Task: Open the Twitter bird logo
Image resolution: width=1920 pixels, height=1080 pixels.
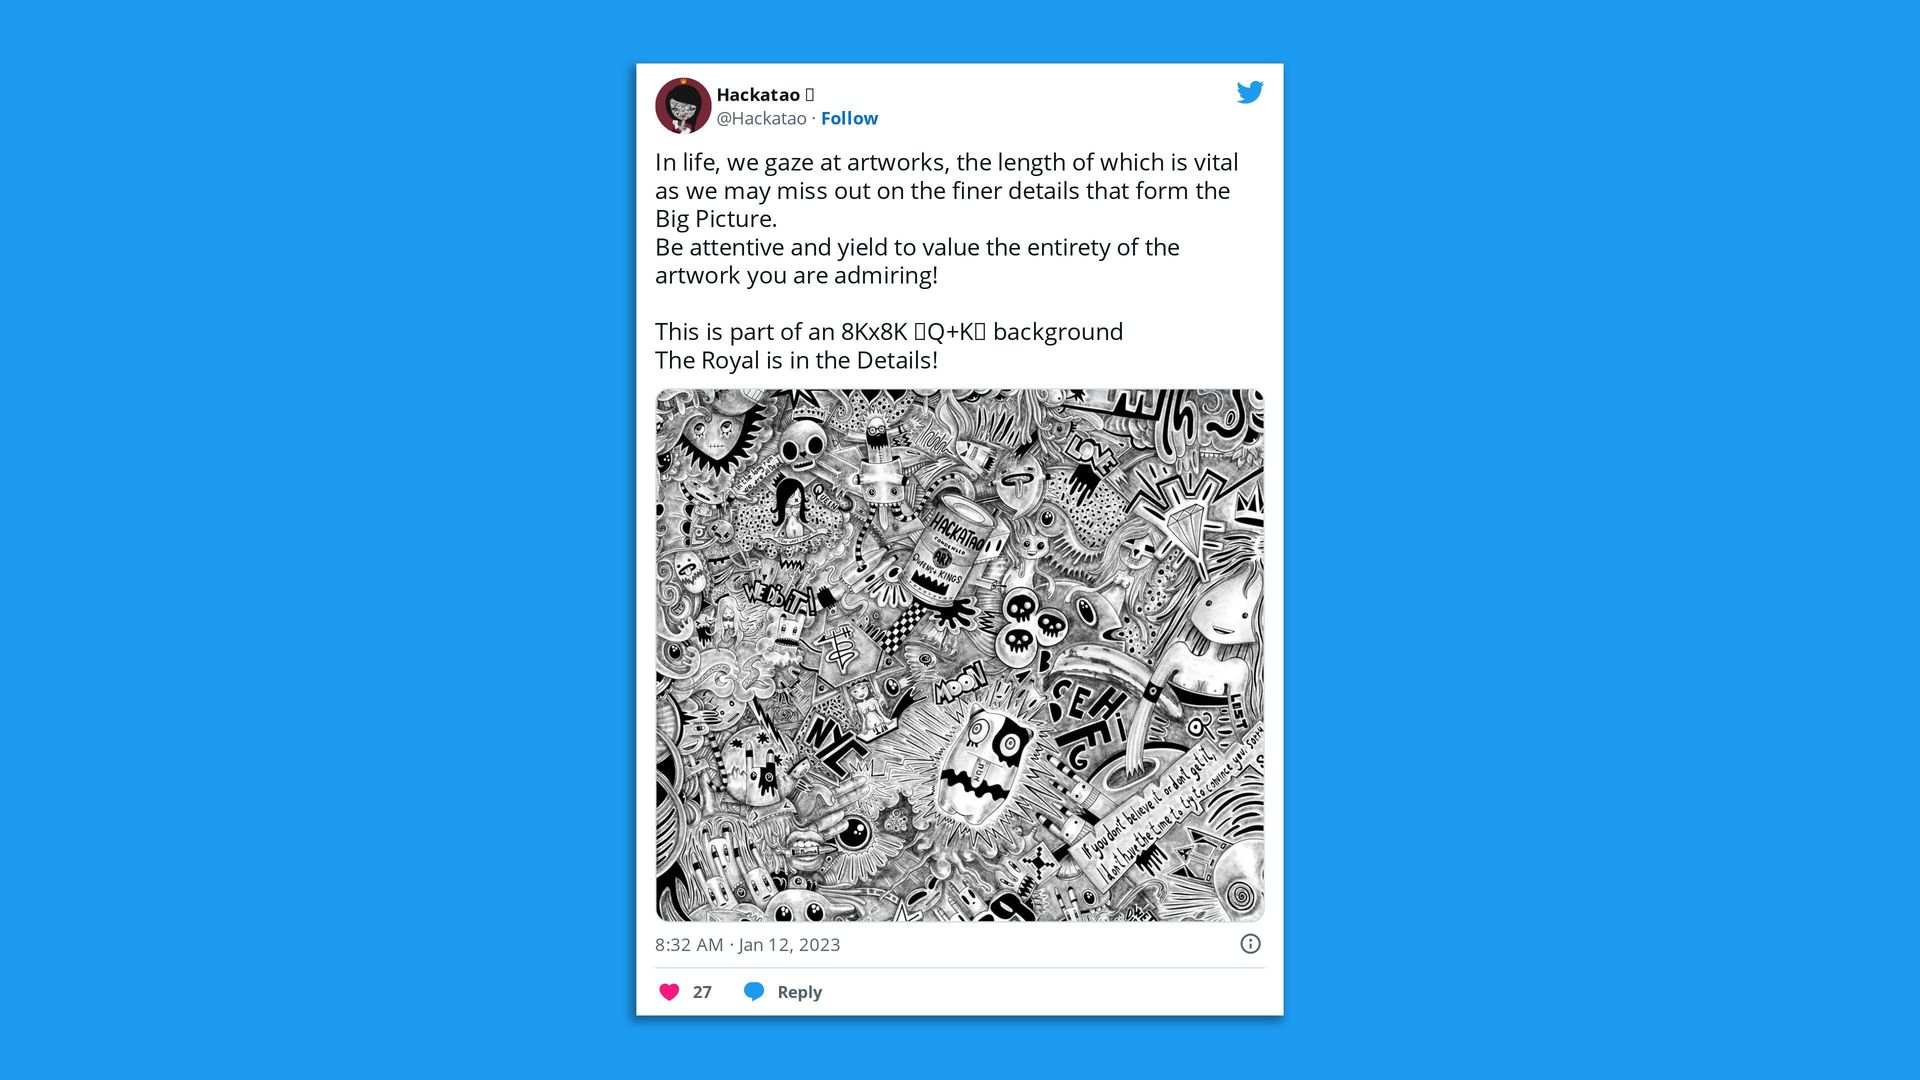Action: [x=1250, y=92]
